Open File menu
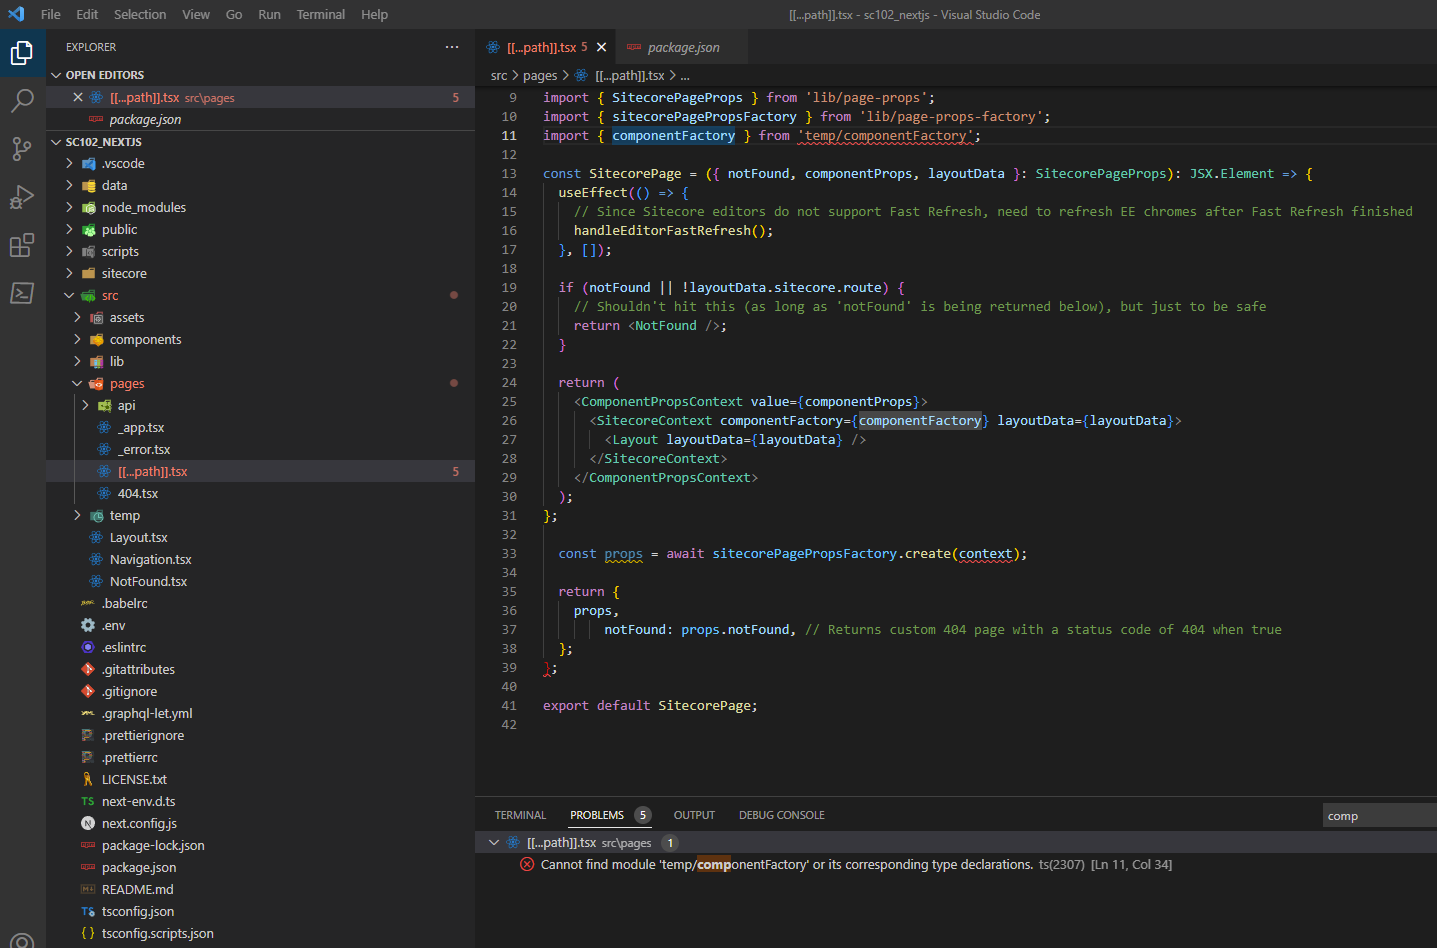The image size is (1437, 948). click(x=51, y=14)
